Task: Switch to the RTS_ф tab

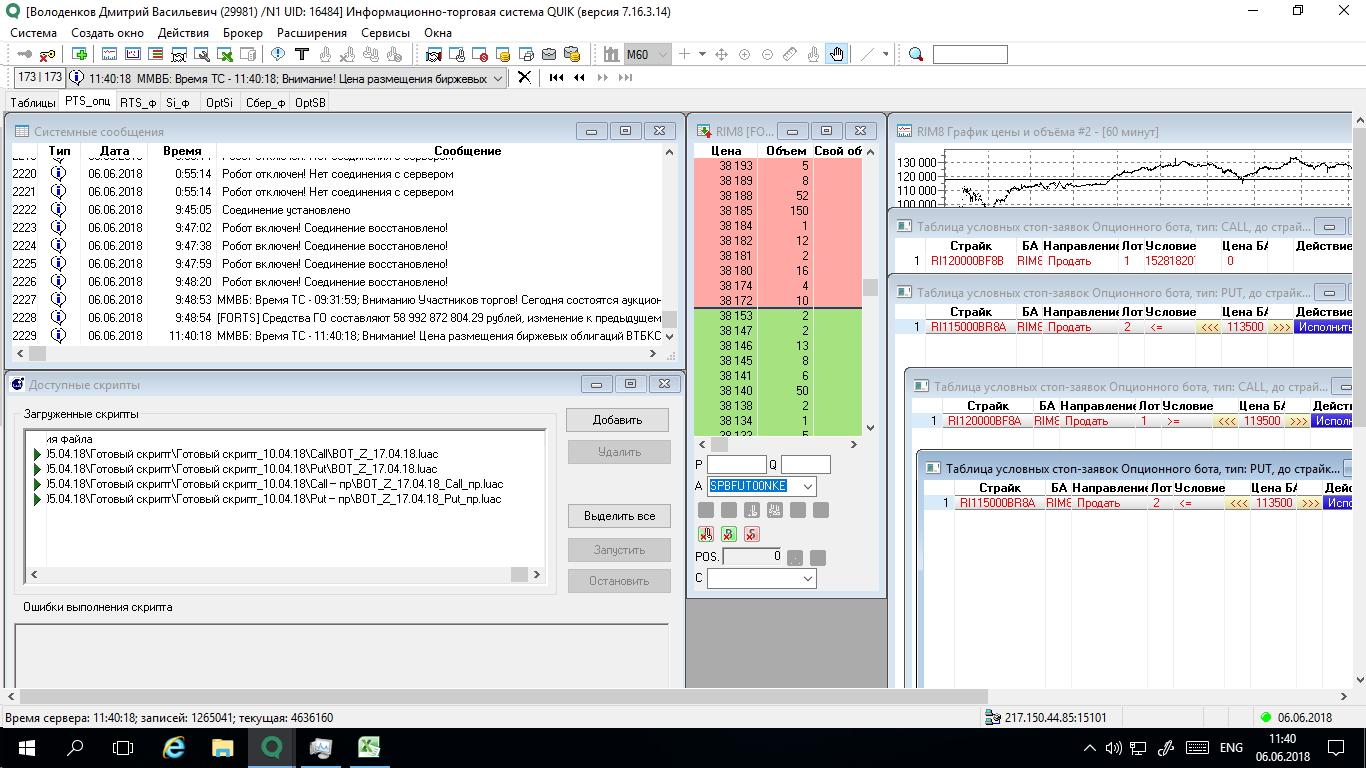Action: (x=137, y=102)
